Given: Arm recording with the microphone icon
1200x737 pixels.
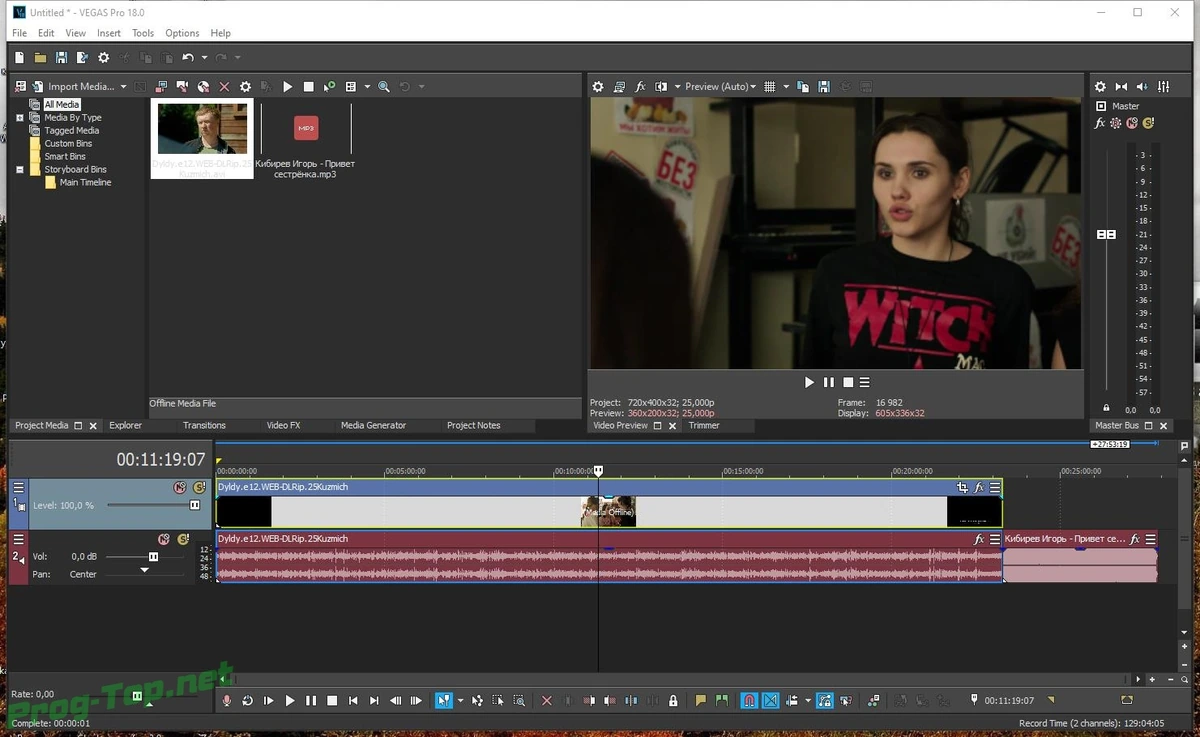Looking at the screenshot, I should (x=227, y=701).
